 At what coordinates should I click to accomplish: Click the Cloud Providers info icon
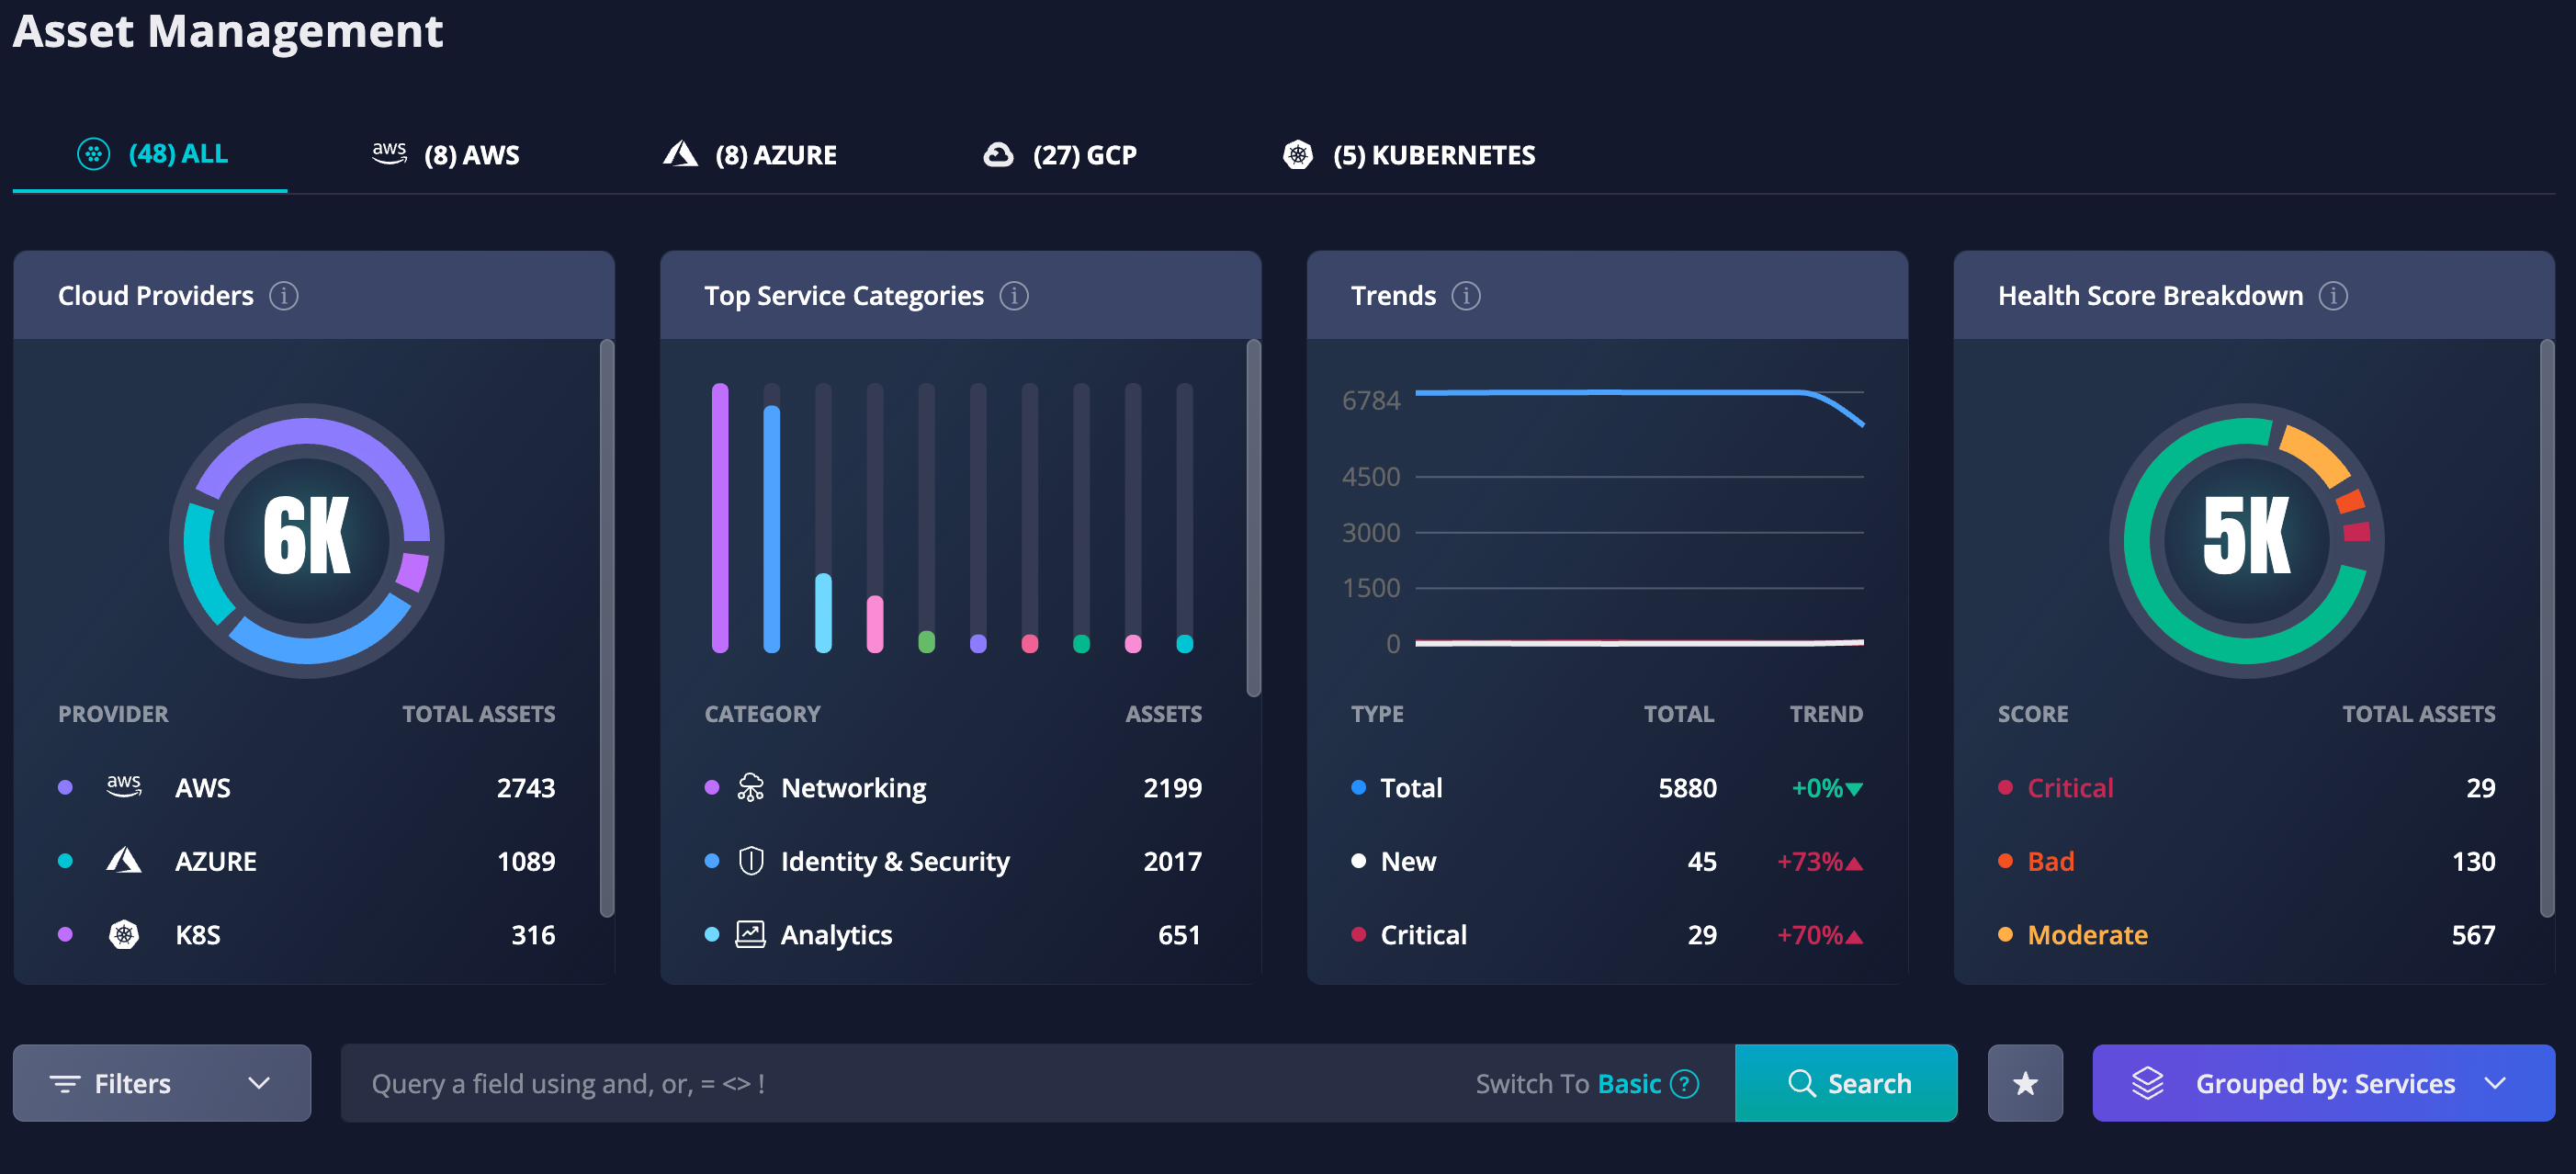pos(284,296)
